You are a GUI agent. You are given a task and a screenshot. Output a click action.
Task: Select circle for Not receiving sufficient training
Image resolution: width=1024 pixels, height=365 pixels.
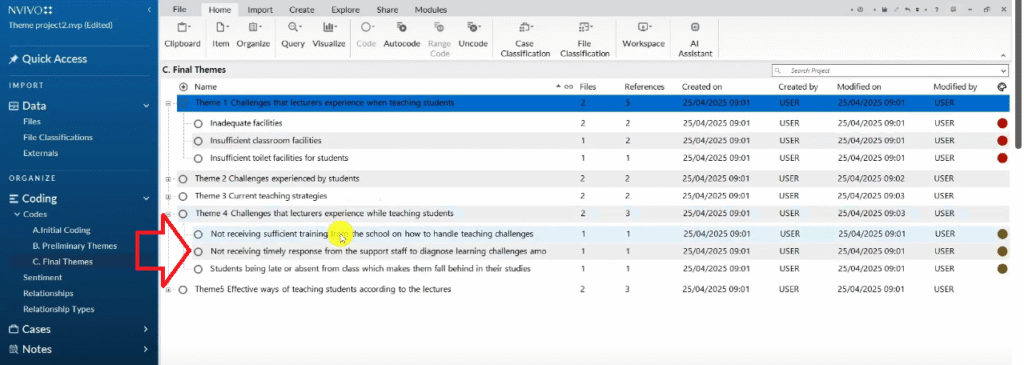198,234
